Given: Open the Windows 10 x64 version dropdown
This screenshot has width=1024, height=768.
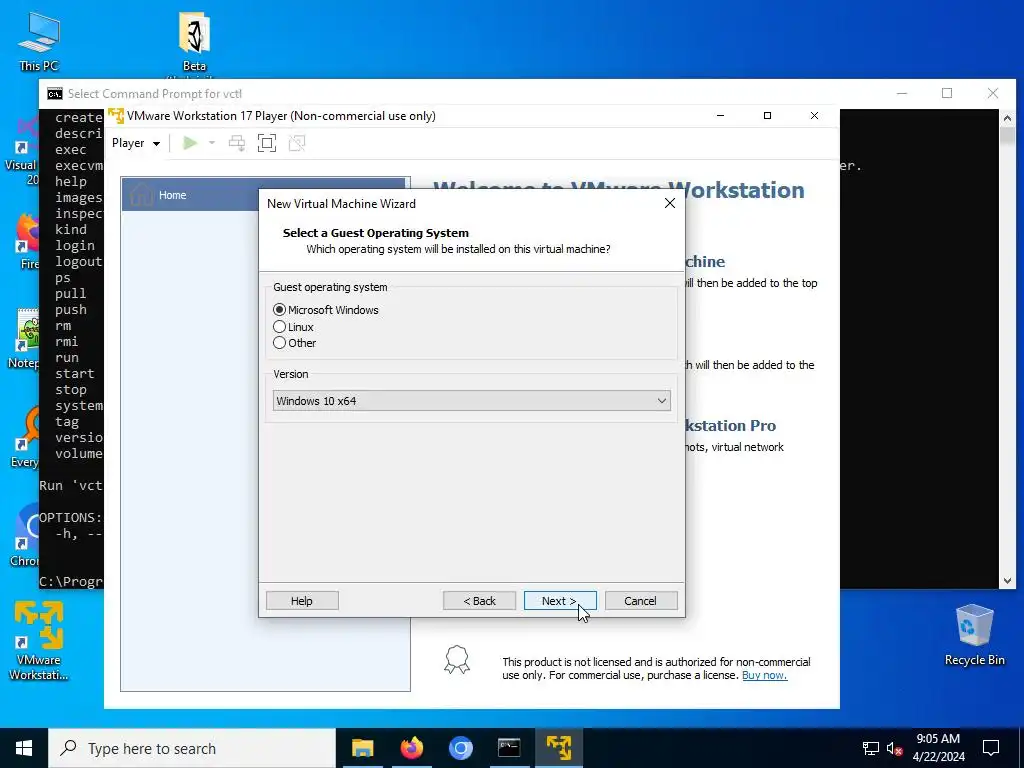Looking at the screenshot, I should pos(472,401).
